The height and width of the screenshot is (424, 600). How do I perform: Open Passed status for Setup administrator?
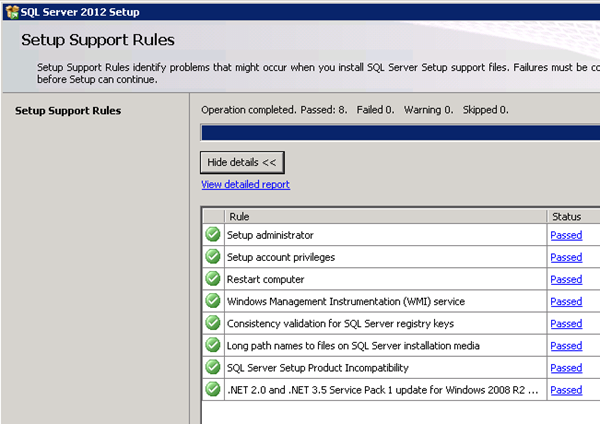(x=566, y=235)
